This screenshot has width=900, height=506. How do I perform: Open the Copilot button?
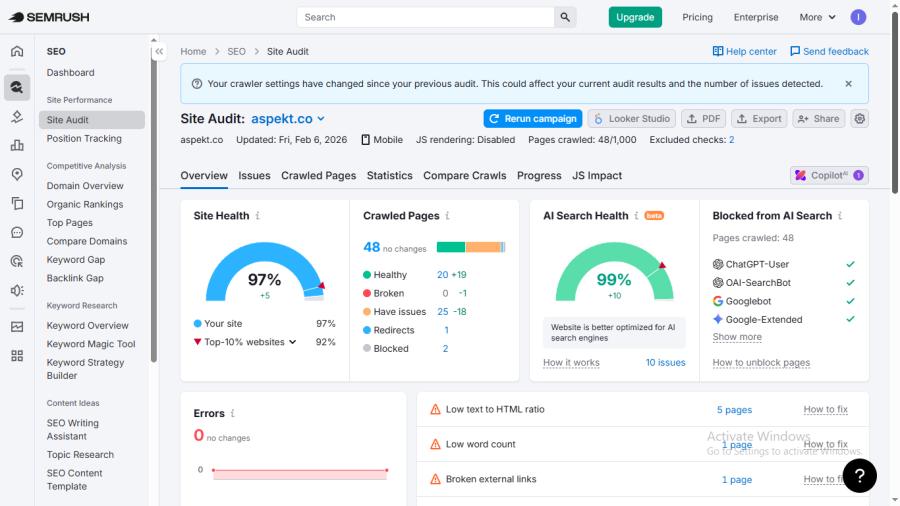pos(829,176)
